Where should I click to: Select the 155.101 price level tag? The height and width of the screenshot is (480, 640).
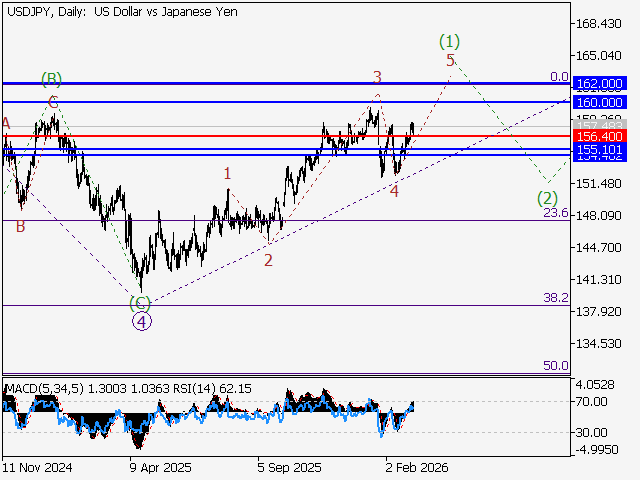click(600, 149)
